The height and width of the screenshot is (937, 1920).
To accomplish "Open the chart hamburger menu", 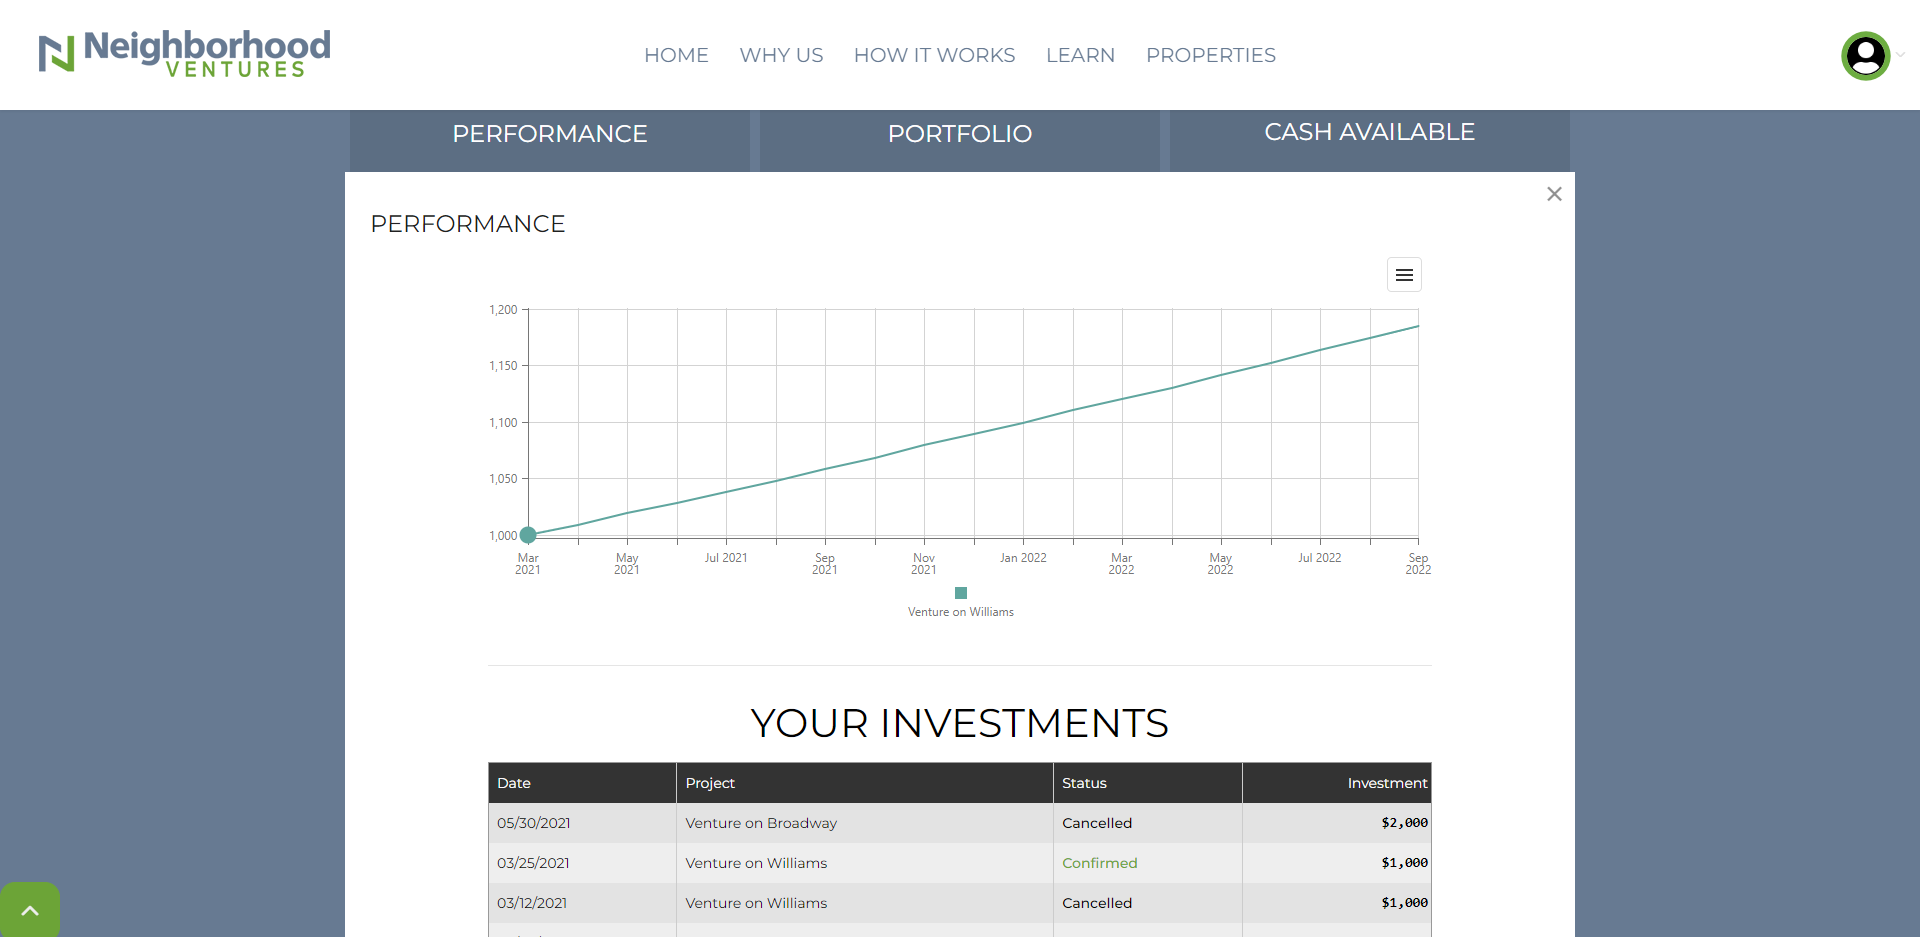I will click(x=1404, y=275).
